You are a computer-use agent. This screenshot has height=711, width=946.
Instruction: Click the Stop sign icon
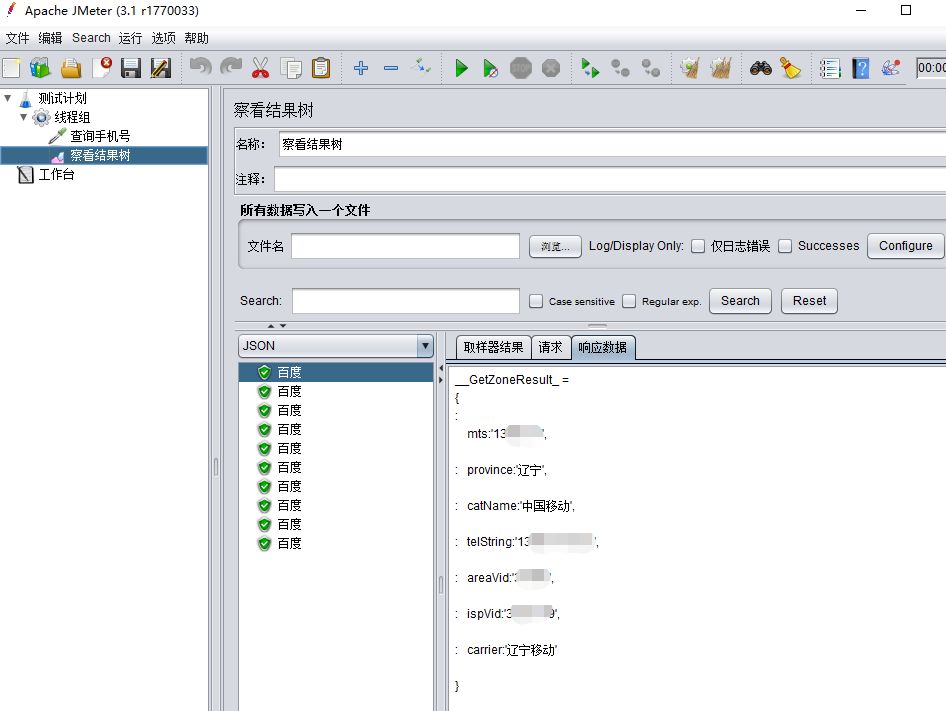click(x=521, y=68)
